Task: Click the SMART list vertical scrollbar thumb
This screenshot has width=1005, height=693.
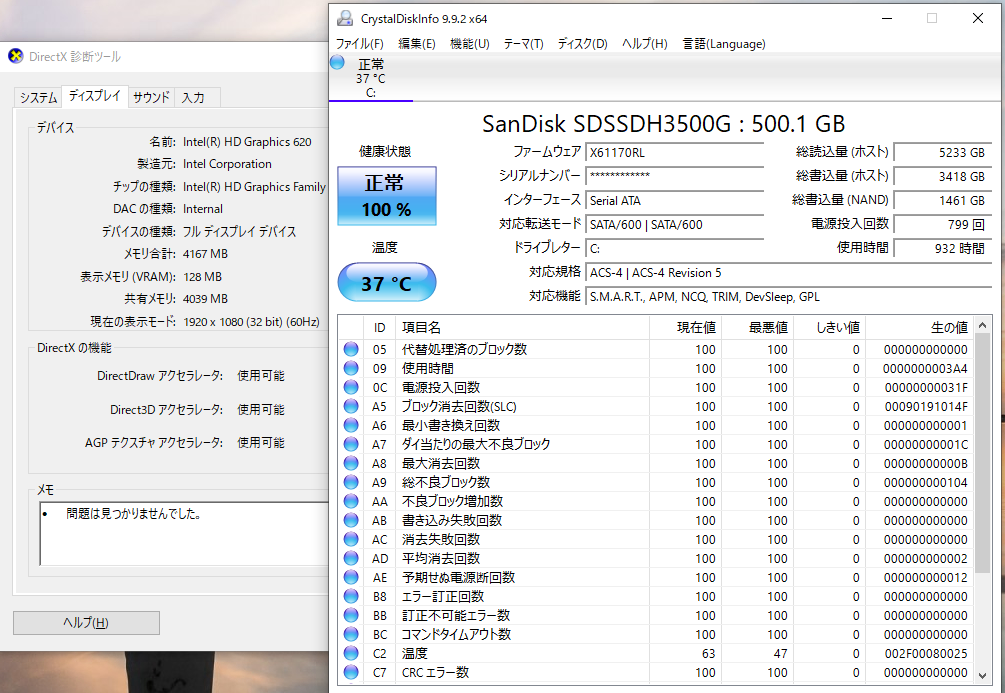Action: 982,453
